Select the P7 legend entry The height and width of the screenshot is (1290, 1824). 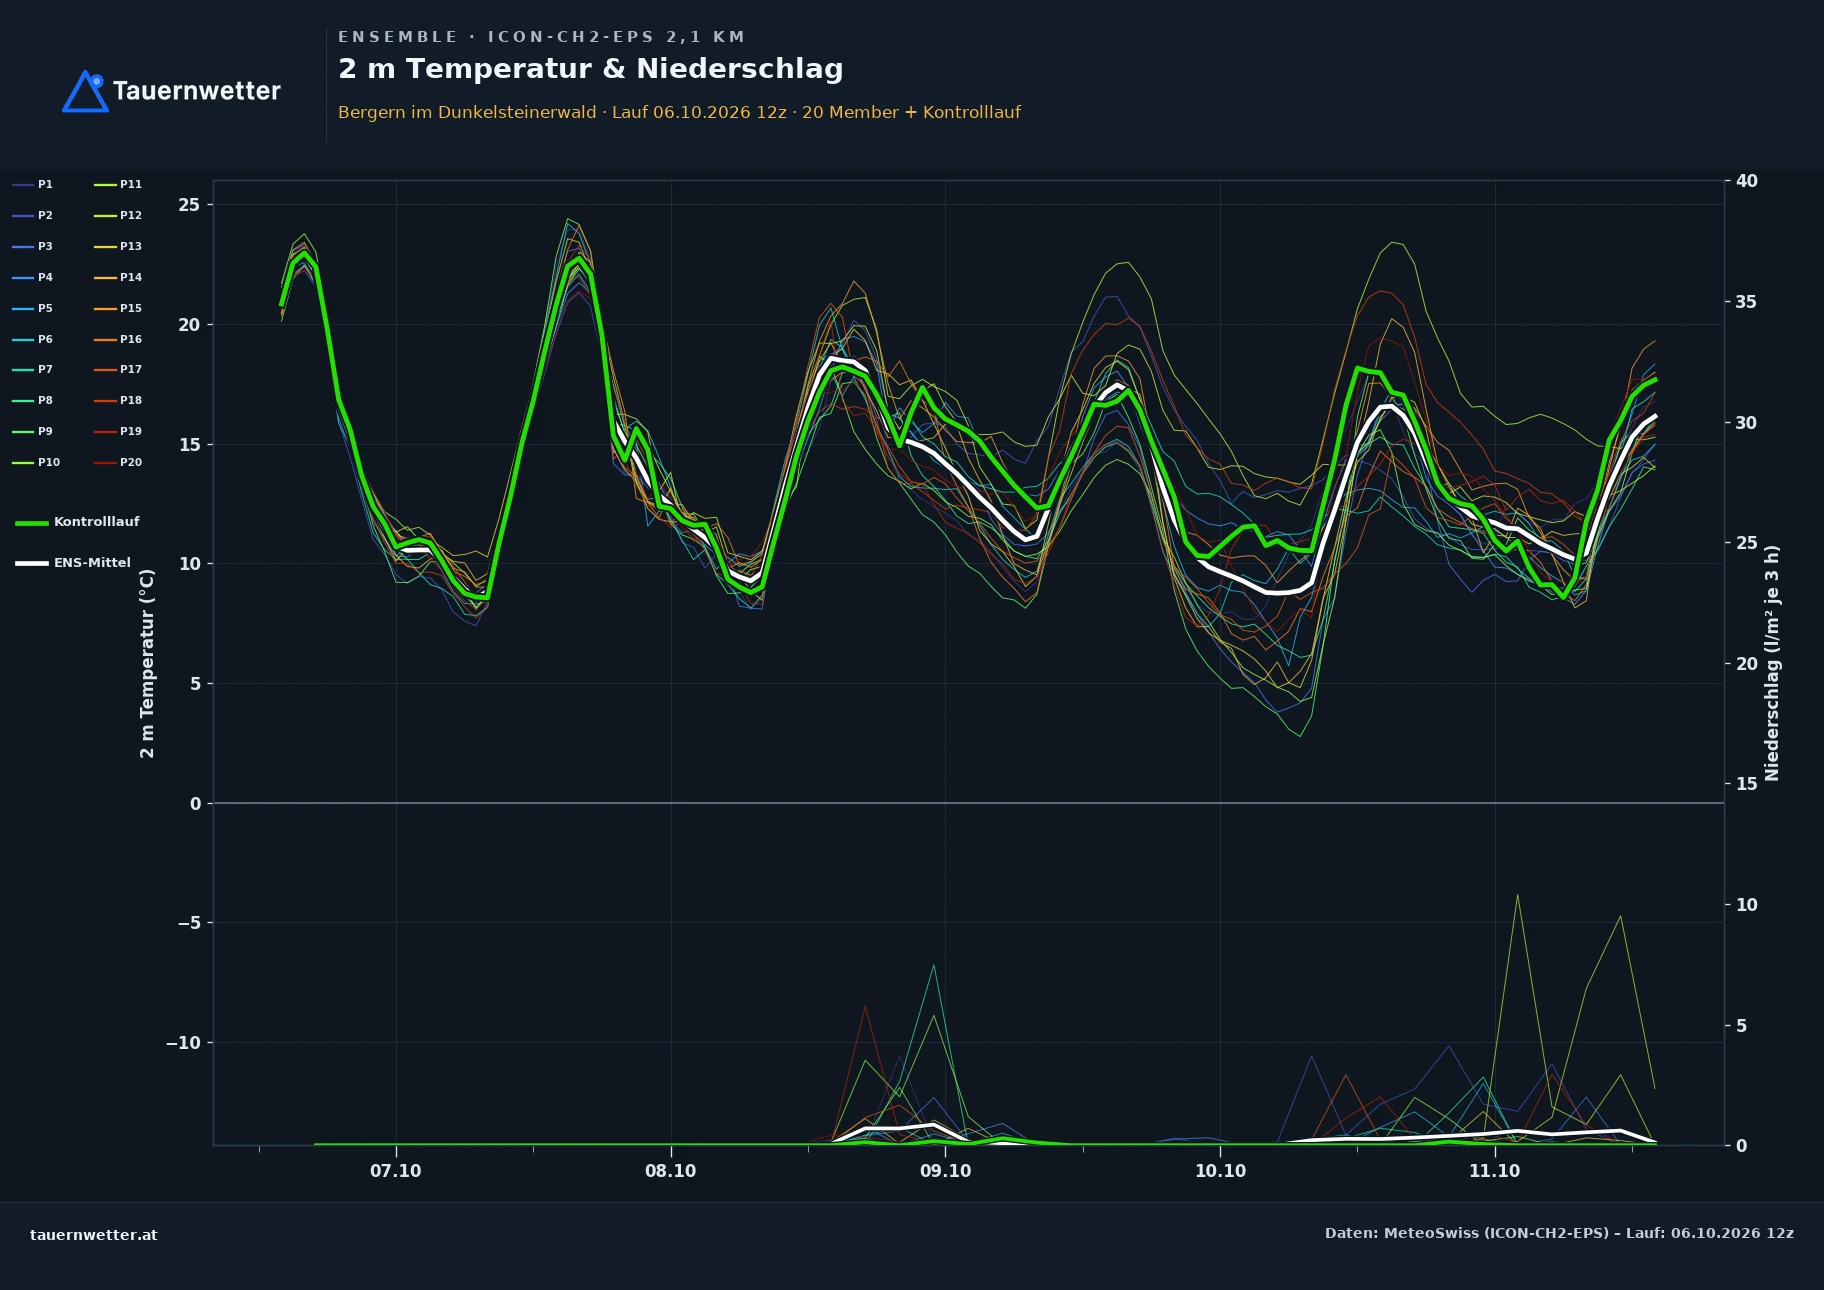click(x=32, y=369)
